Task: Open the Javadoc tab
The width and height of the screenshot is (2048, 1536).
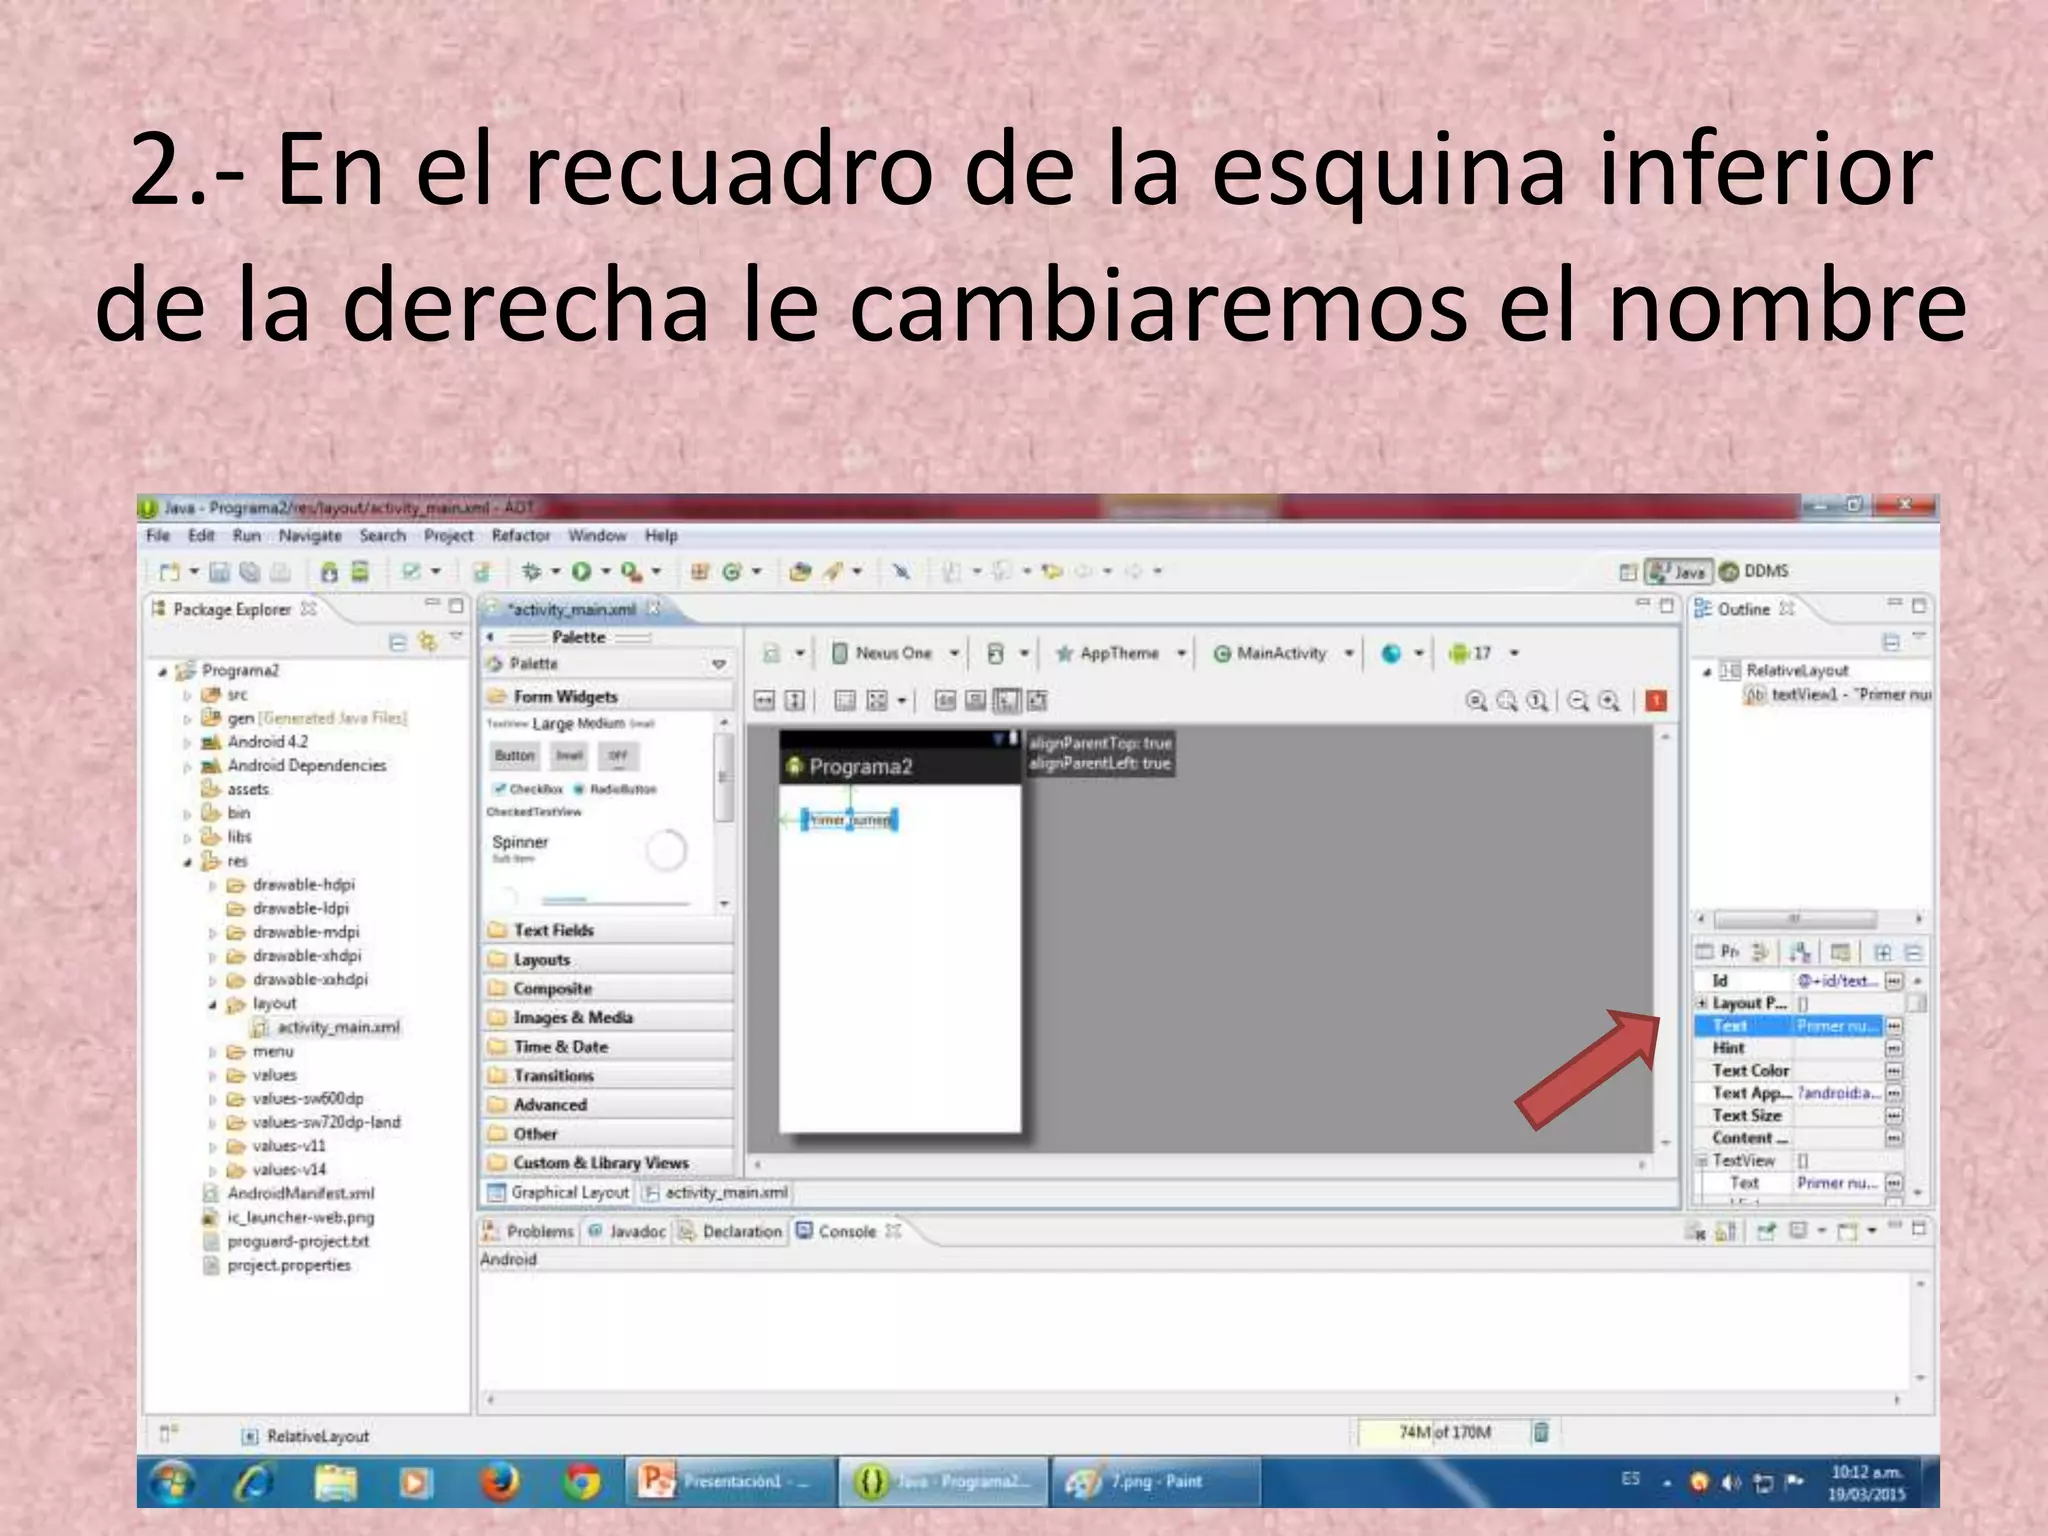Action: click(x=628, y=1232)
